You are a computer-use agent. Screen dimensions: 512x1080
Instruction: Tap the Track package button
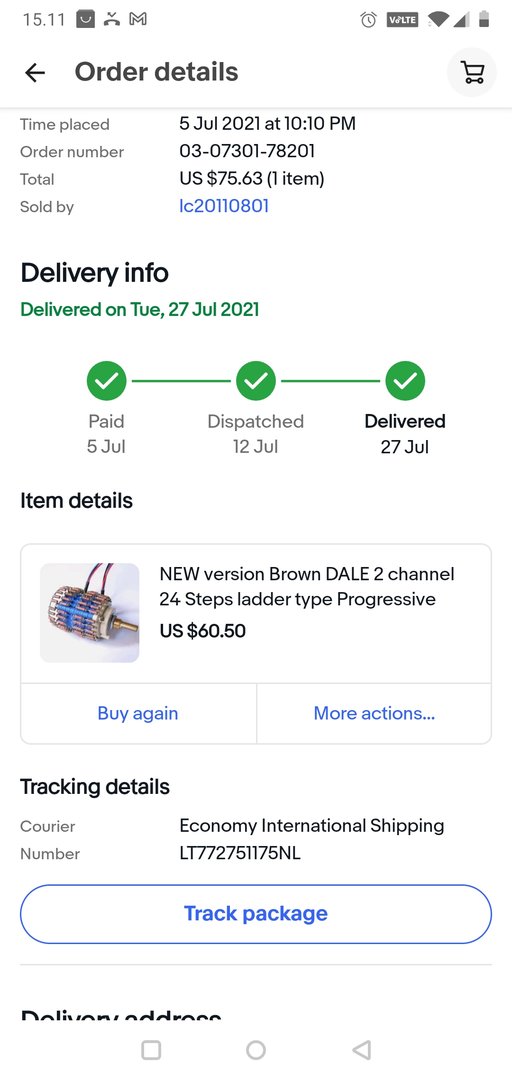[256, 914]
